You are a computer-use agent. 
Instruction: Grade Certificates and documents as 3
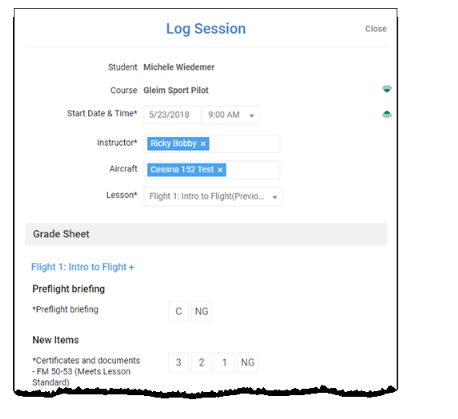[x=178, y=362]
